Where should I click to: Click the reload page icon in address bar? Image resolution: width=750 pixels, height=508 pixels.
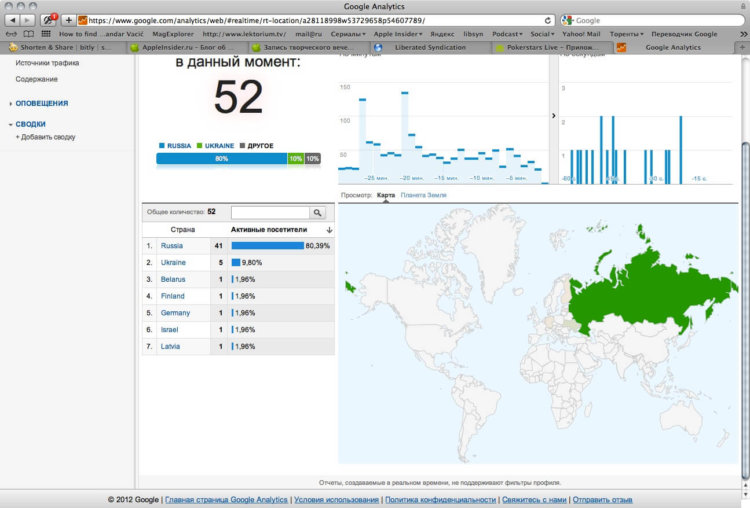(x=547, y=21)
